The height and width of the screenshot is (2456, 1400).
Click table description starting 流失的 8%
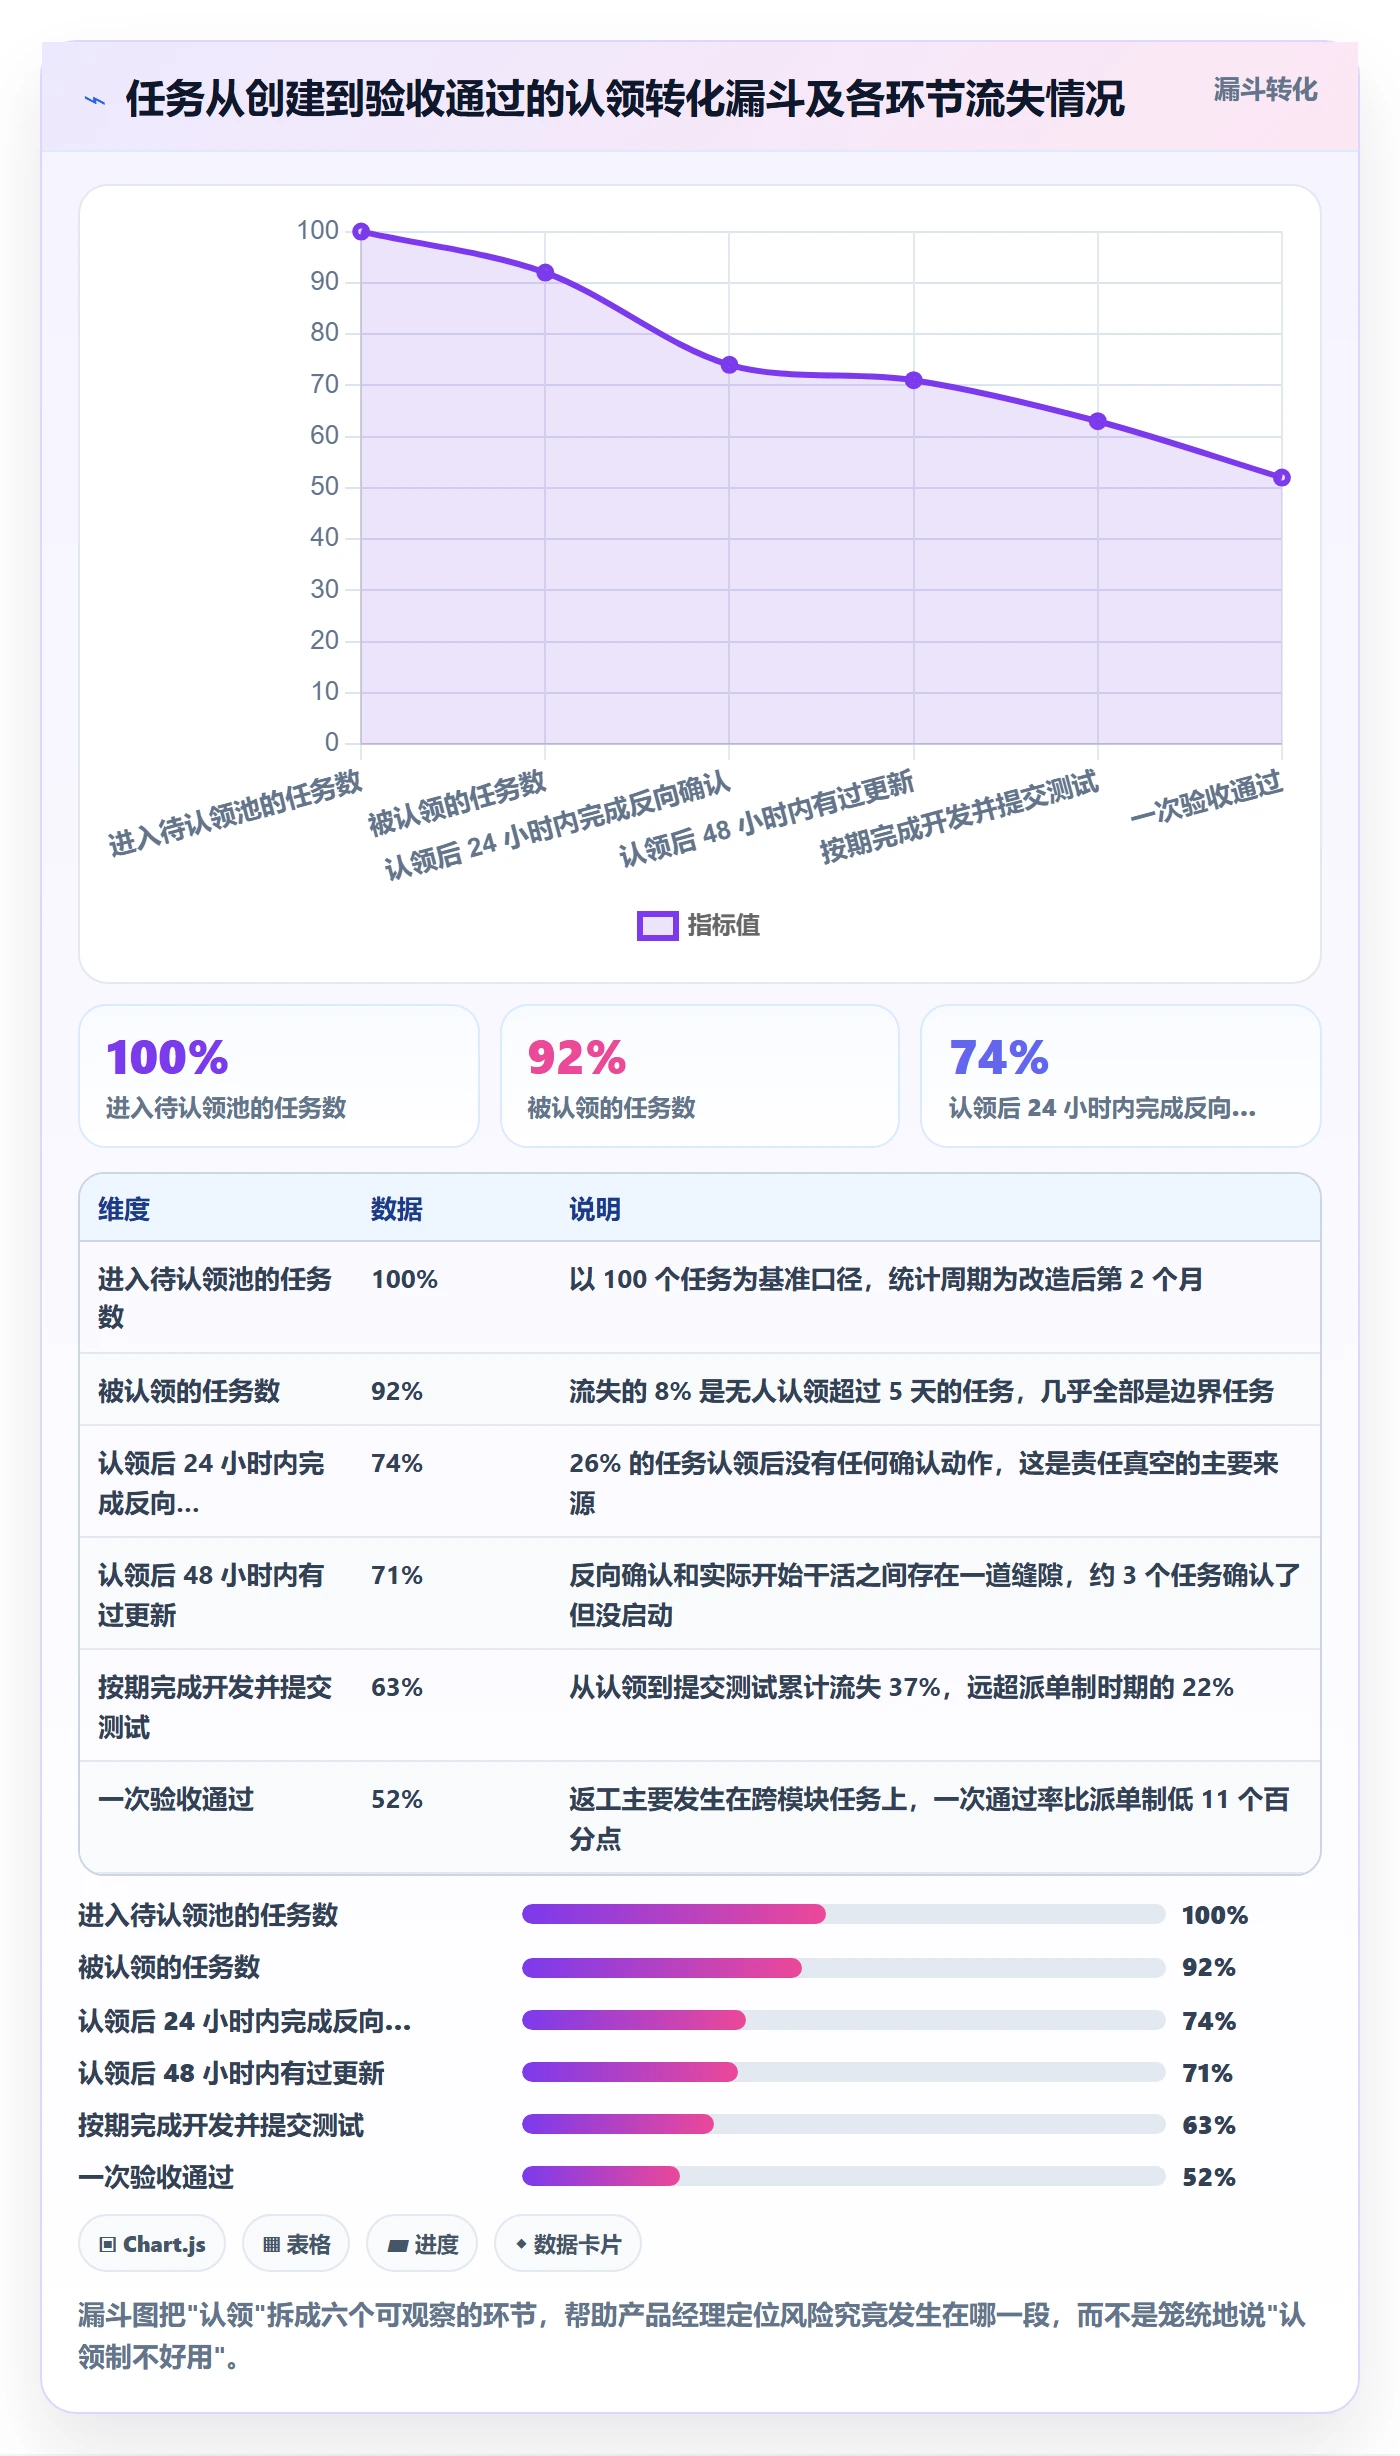(921, 1391)
